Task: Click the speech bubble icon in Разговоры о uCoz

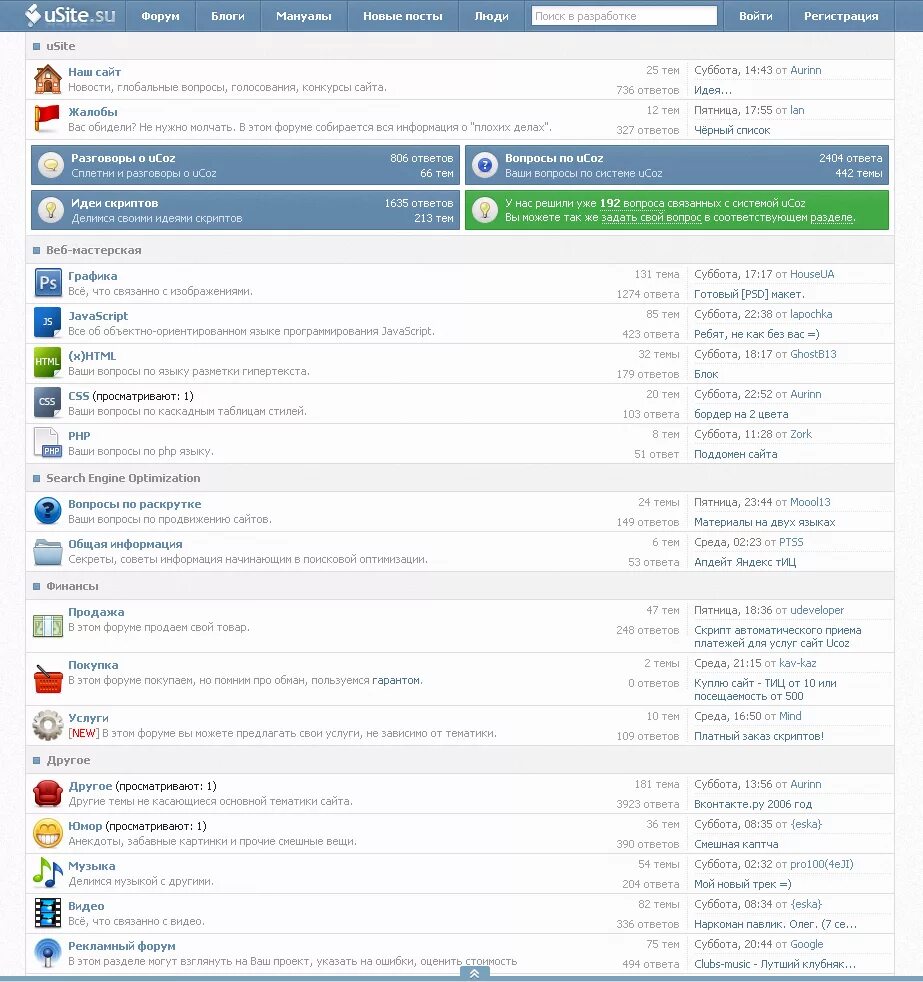Action: click(51, 165)
